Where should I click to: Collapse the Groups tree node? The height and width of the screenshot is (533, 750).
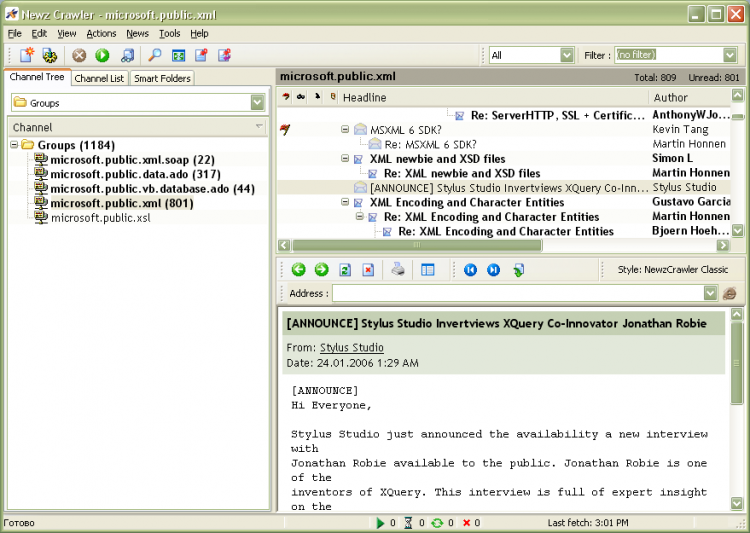tap(15, 145)
